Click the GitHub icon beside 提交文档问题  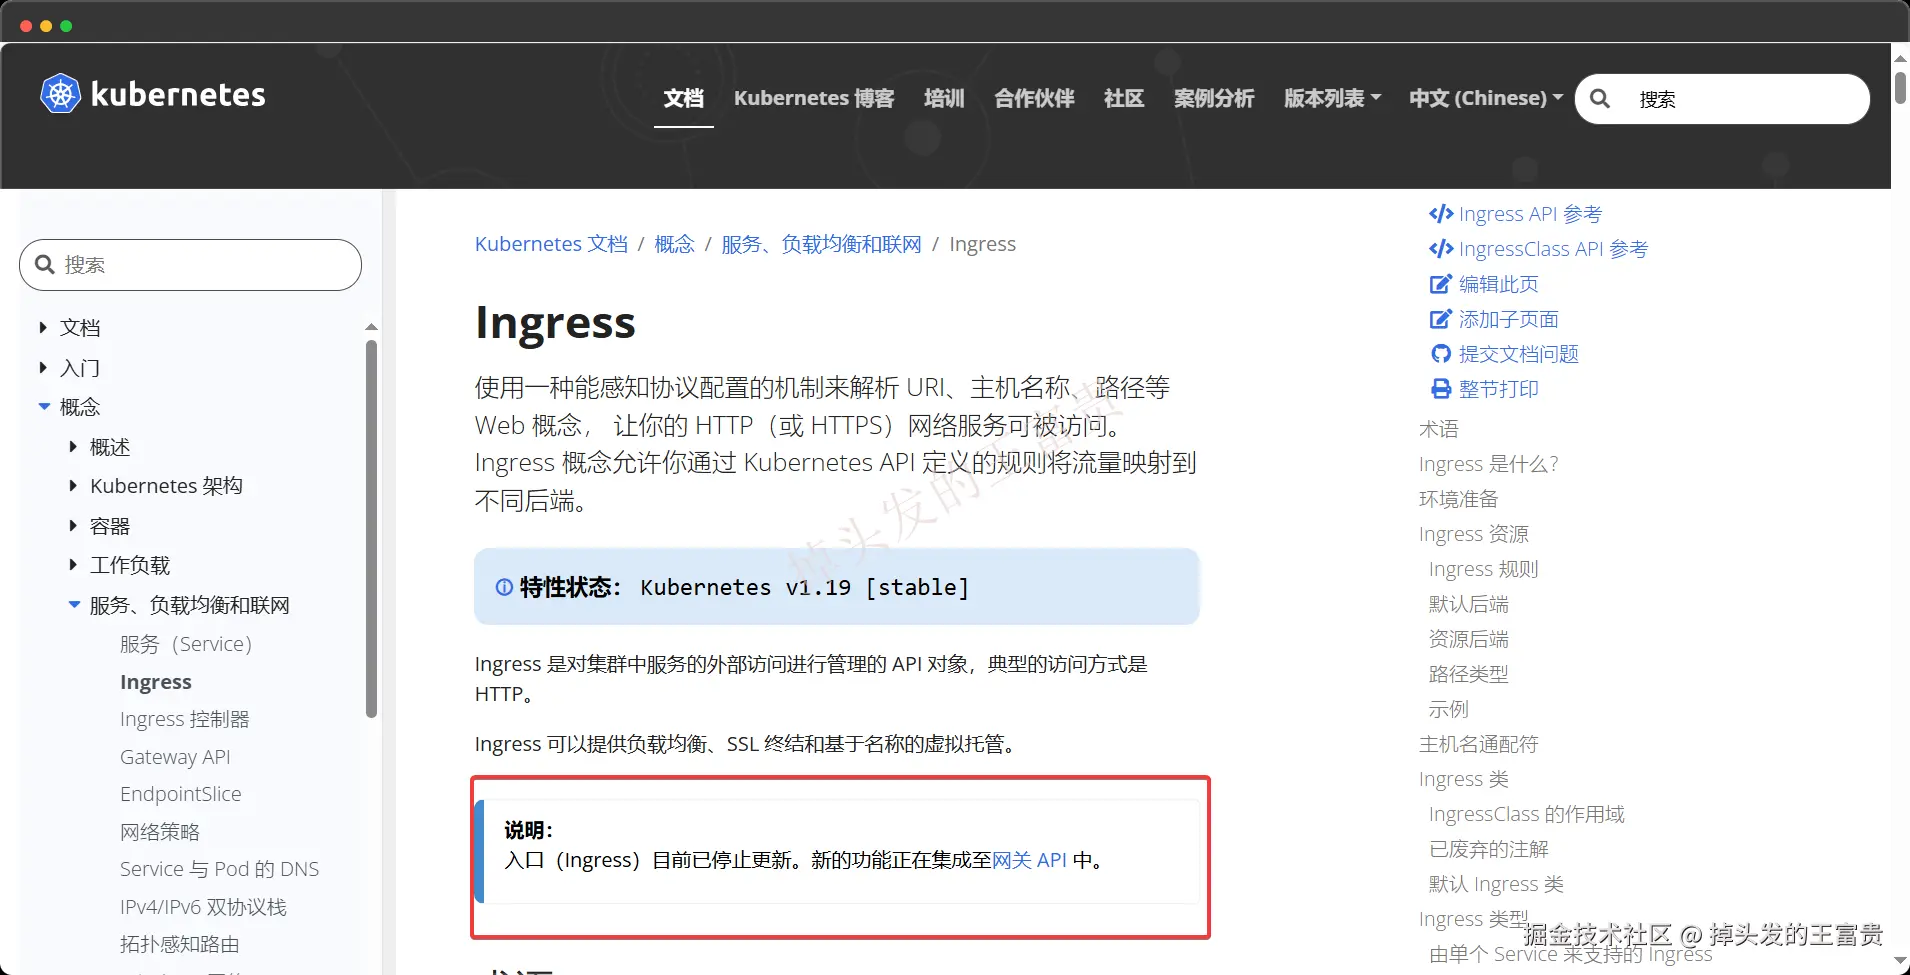click(1441, 354)
